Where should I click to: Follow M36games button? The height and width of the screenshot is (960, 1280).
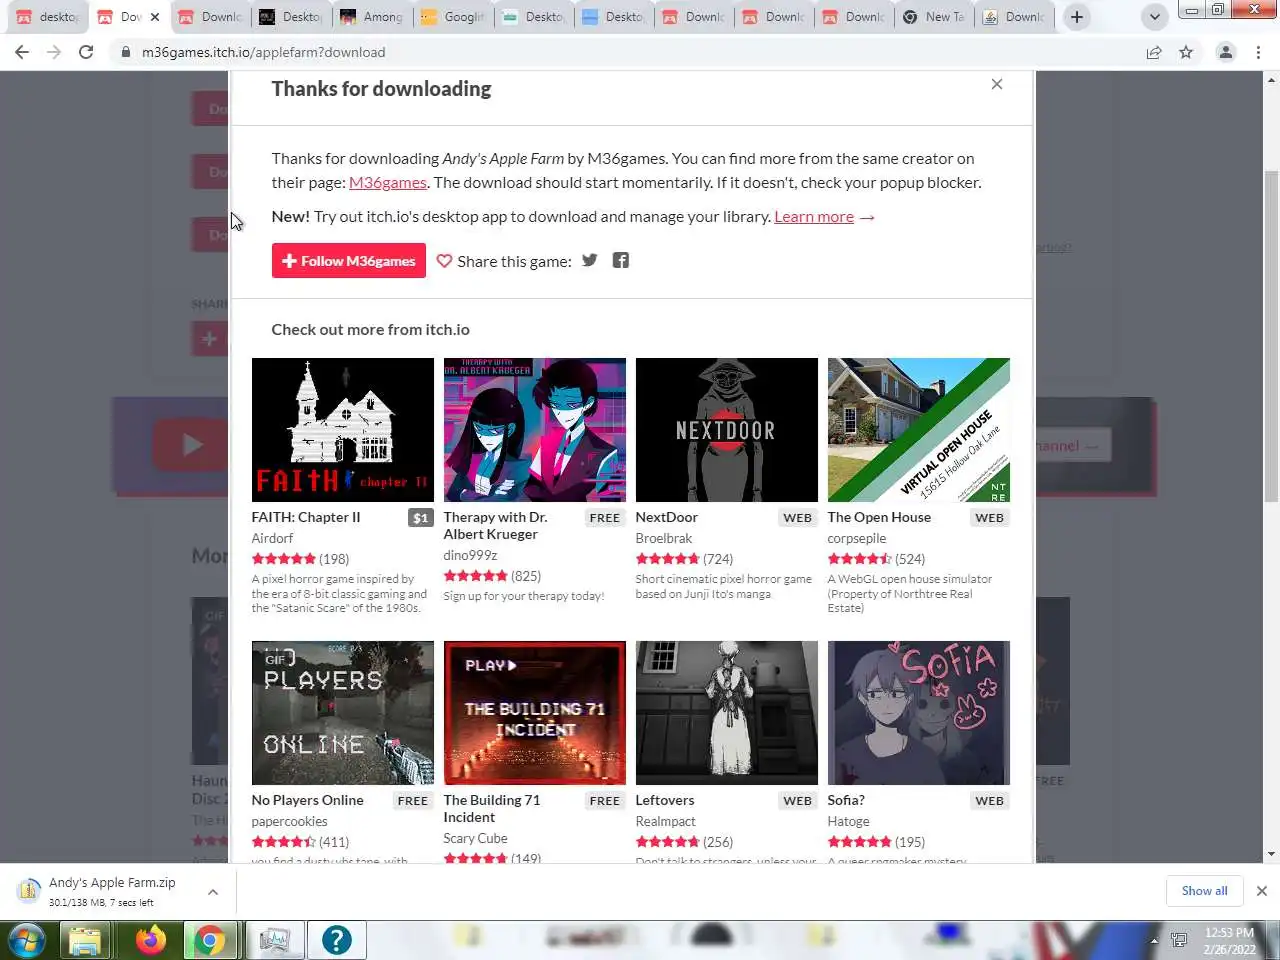click(349, 261)
